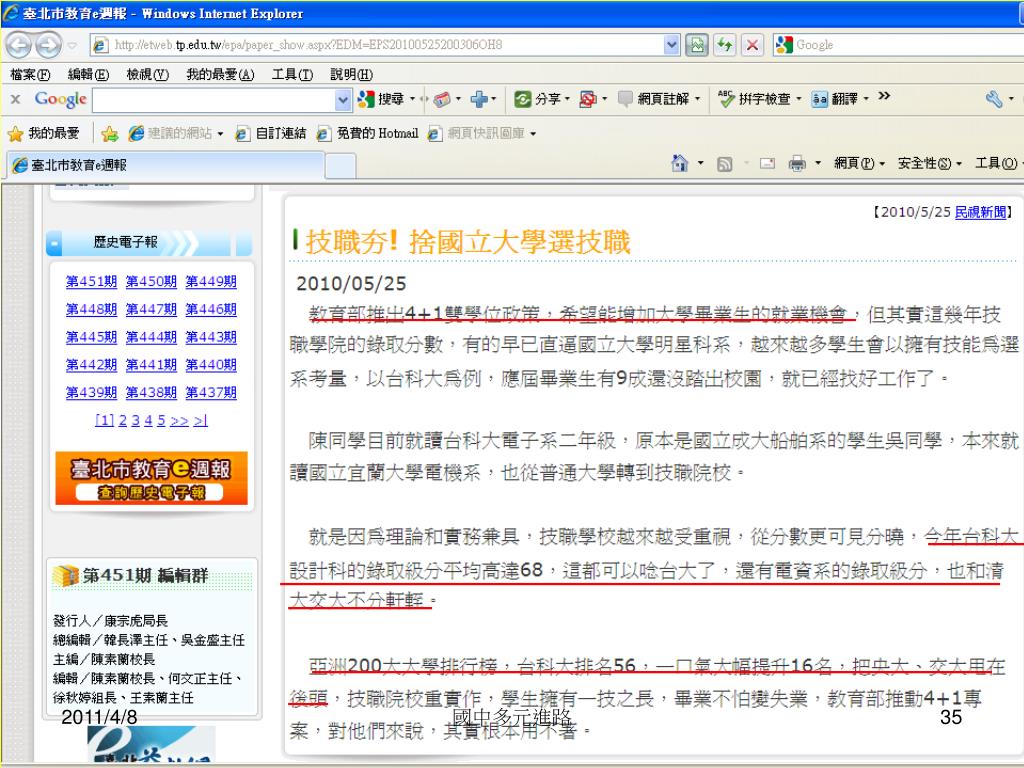Viewport: 1024px width, 768px height.
Task: Click the 我的最愛 favorites star button
Action: tap(43, 133)
